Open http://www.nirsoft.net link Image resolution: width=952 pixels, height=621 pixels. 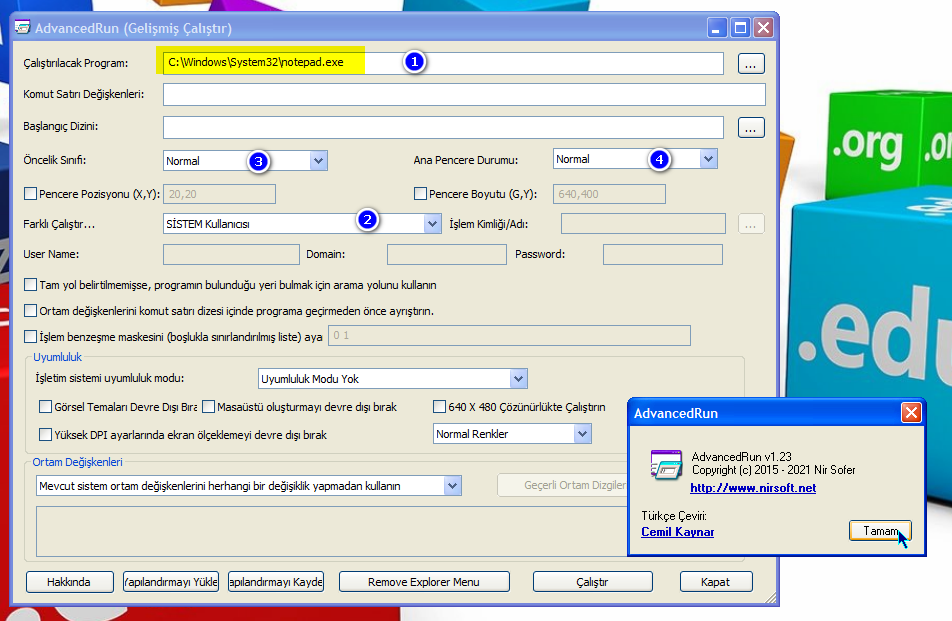tap(753, 487)
